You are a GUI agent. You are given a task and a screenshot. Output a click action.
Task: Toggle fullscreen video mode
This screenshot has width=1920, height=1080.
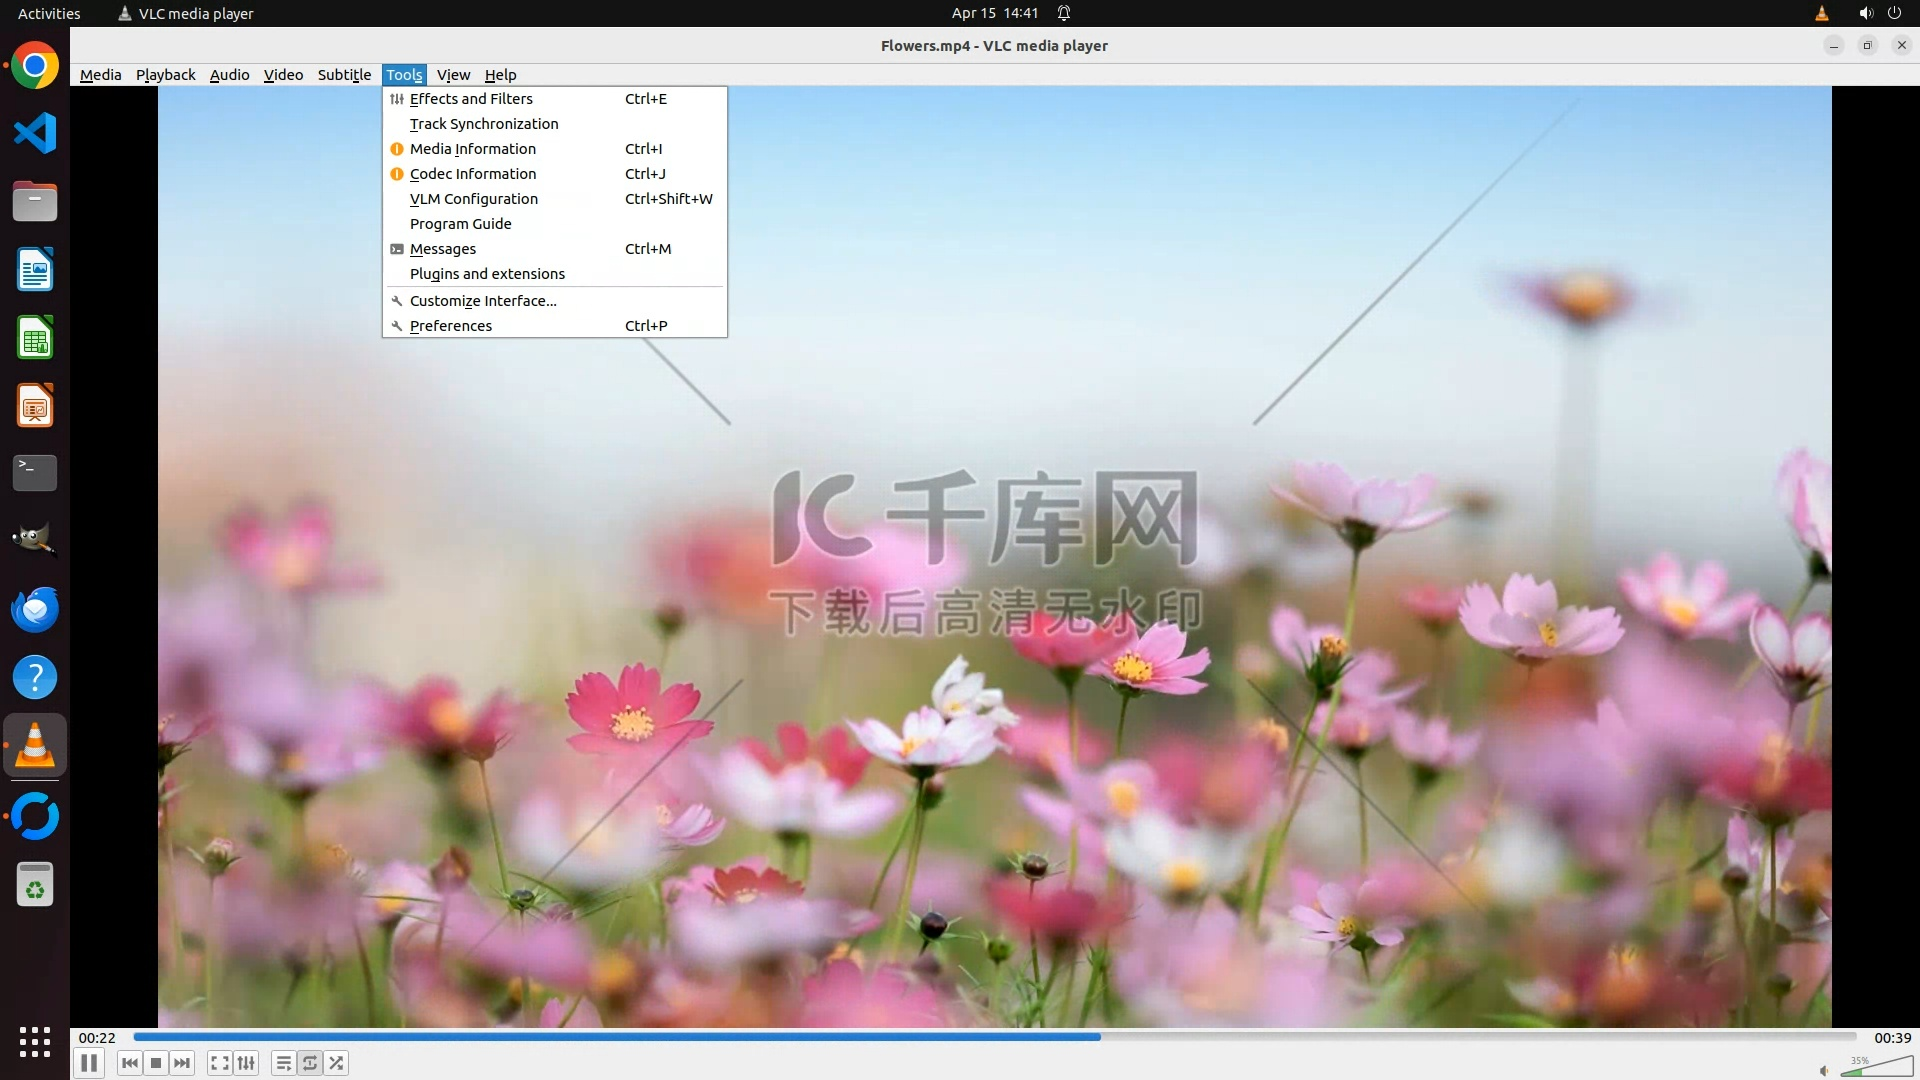tap(220, 1063)
